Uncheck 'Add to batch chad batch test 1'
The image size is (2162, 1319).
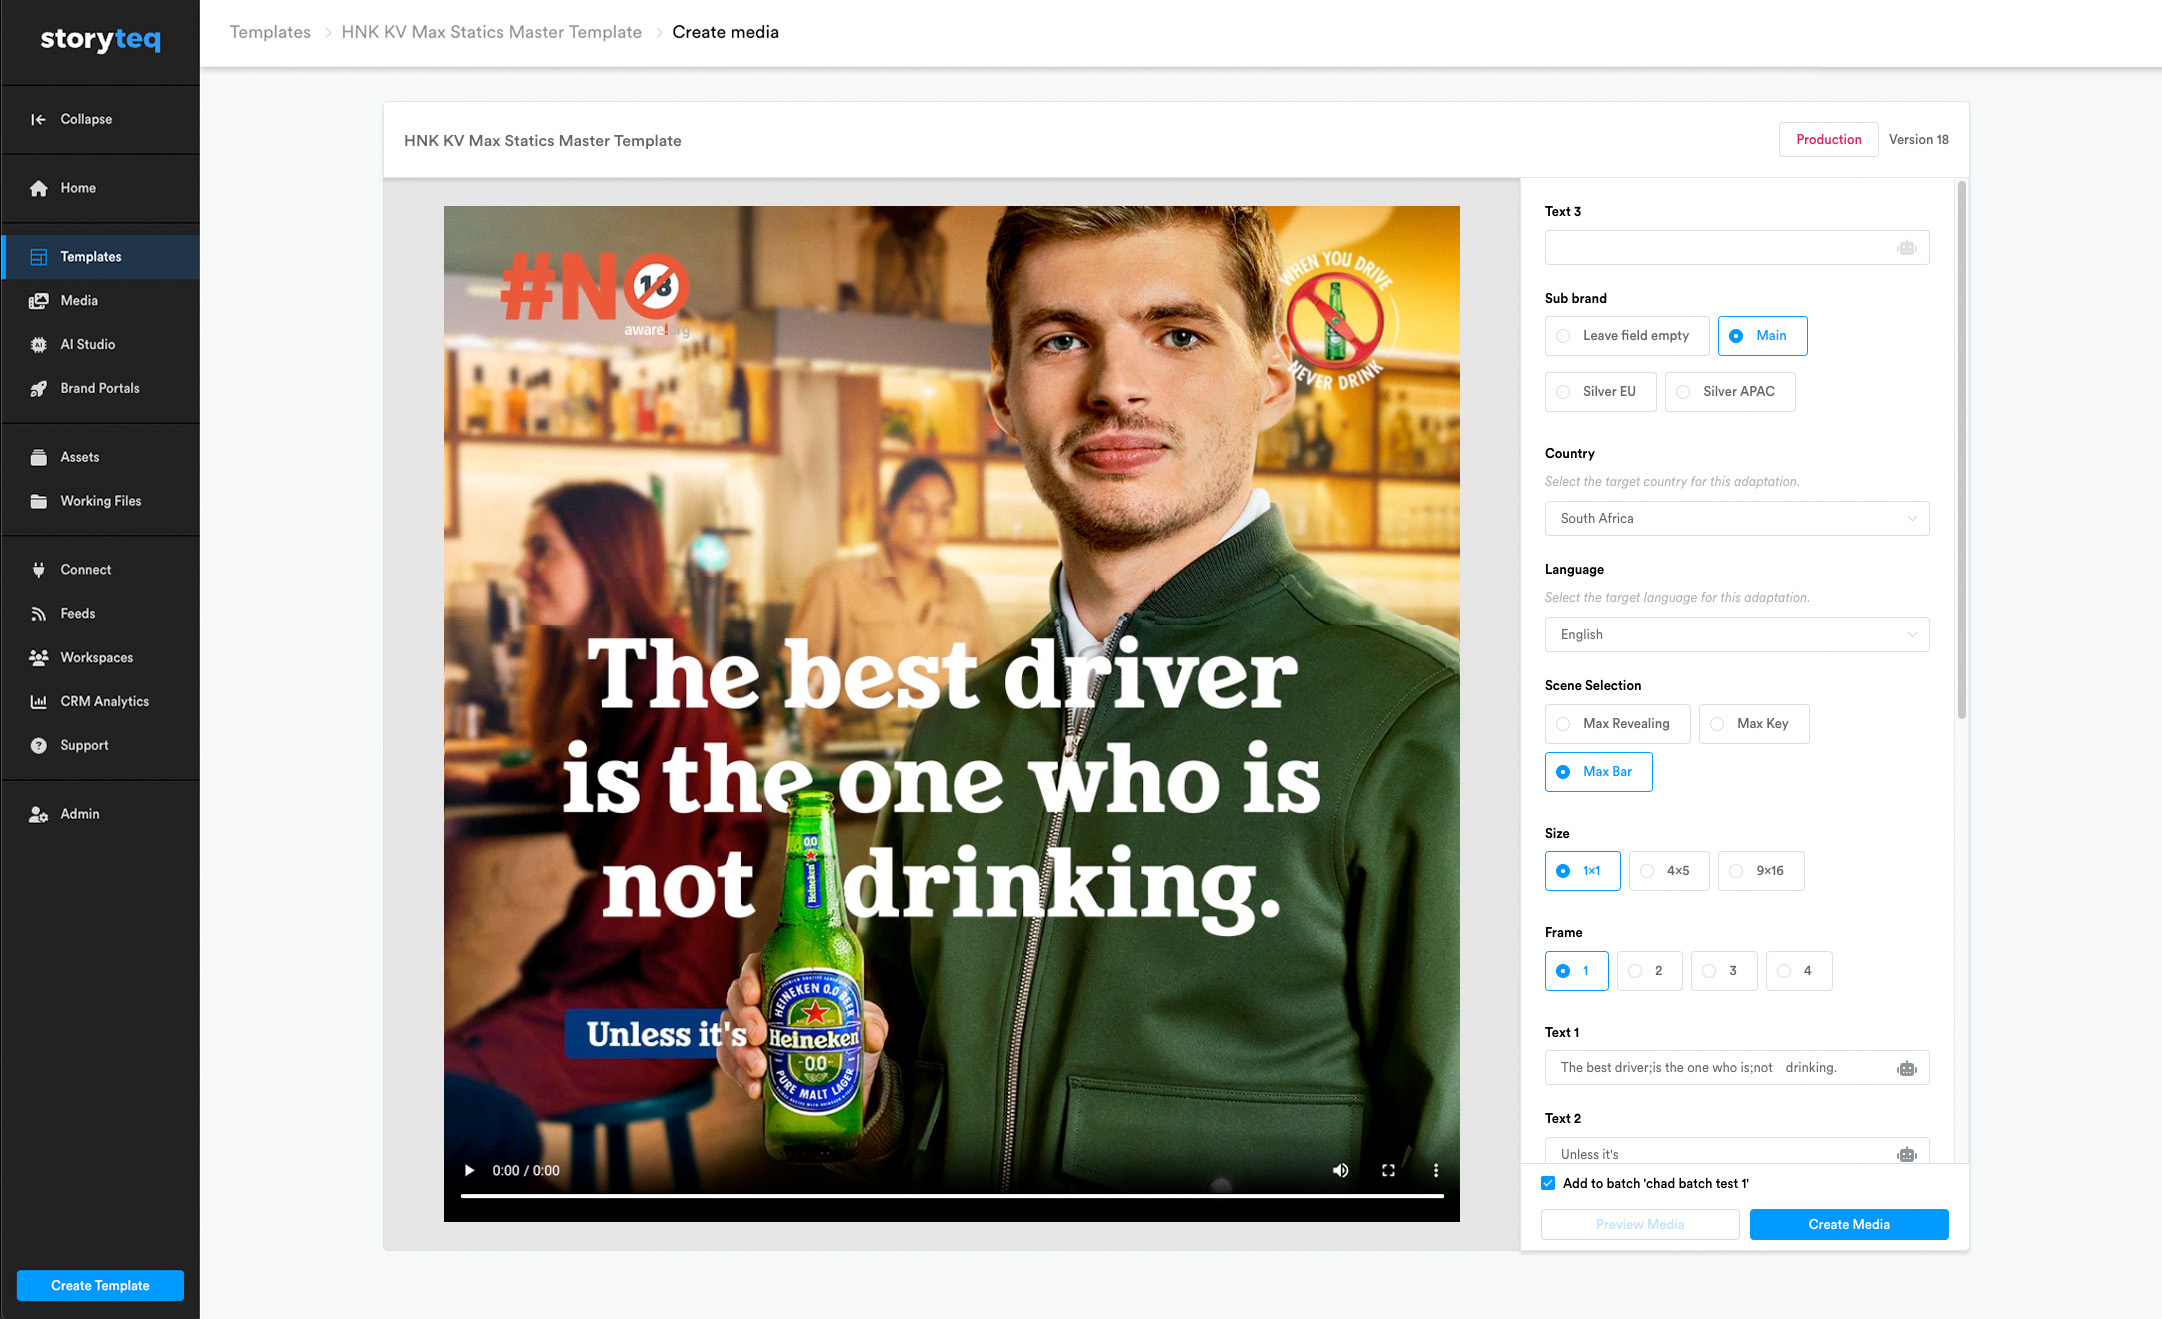1547,1182
